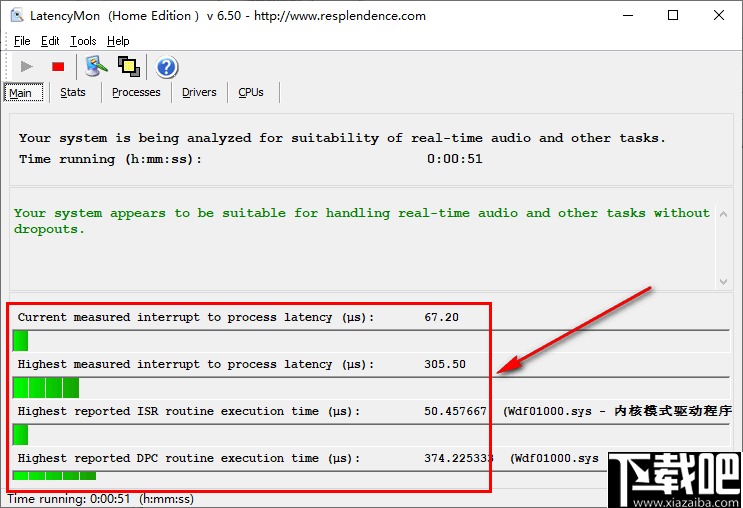Stop monitoring with the red stop button
Image resolution: width=743 pixels, height=508 pixels.
tap(58, 67)
